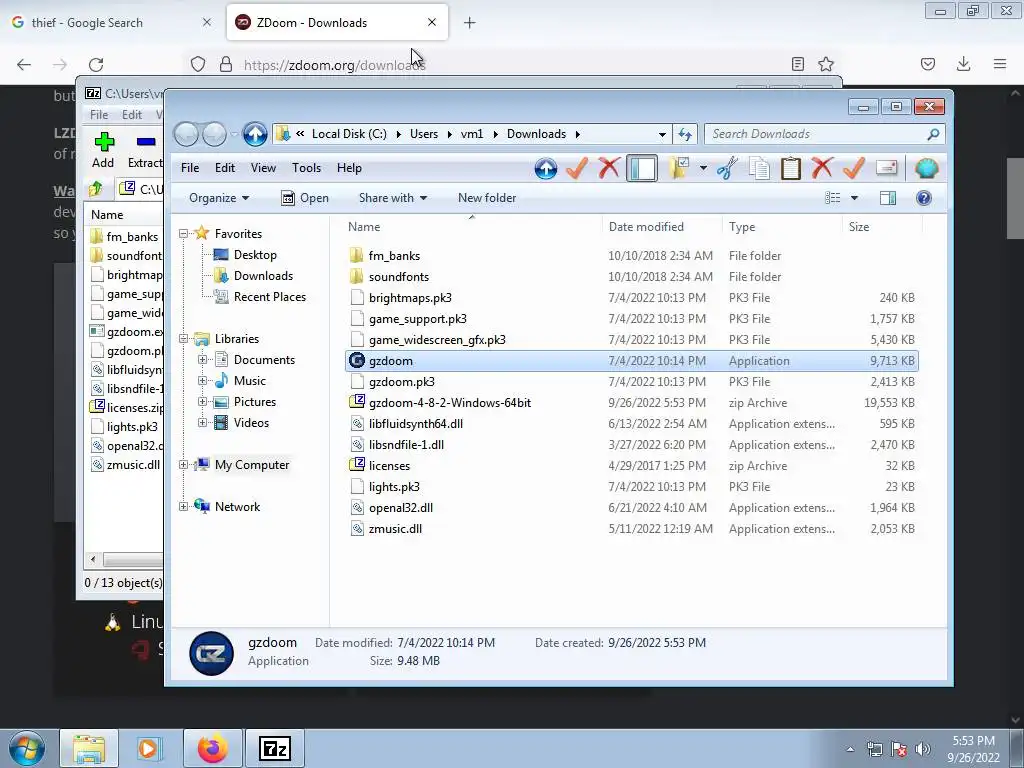Open the Explorer Edit menu
The image size is (1024, 768).
point(225,168)
